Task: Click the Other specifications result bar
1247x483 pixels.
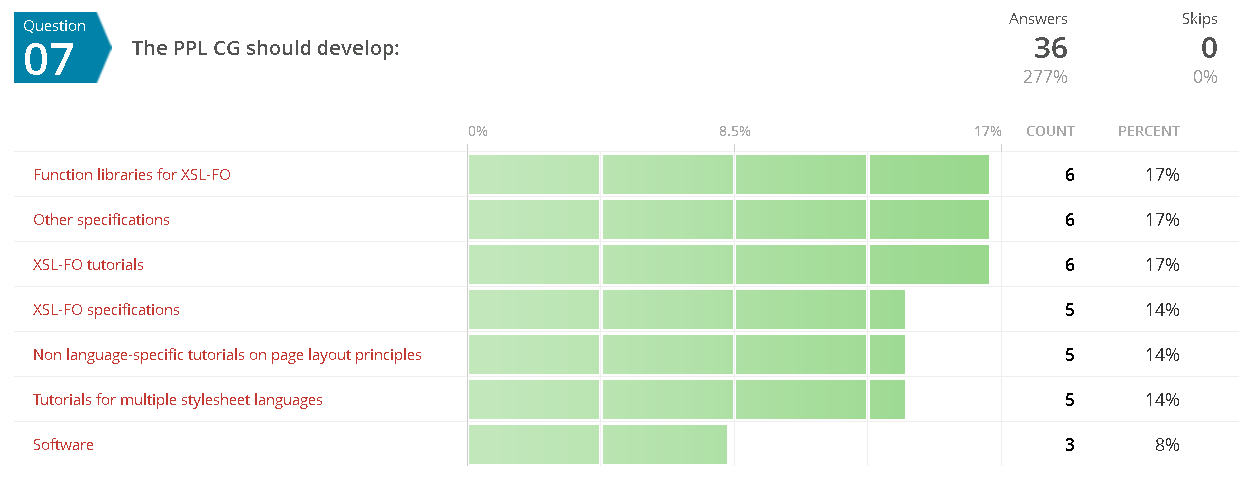Action: 728,220
